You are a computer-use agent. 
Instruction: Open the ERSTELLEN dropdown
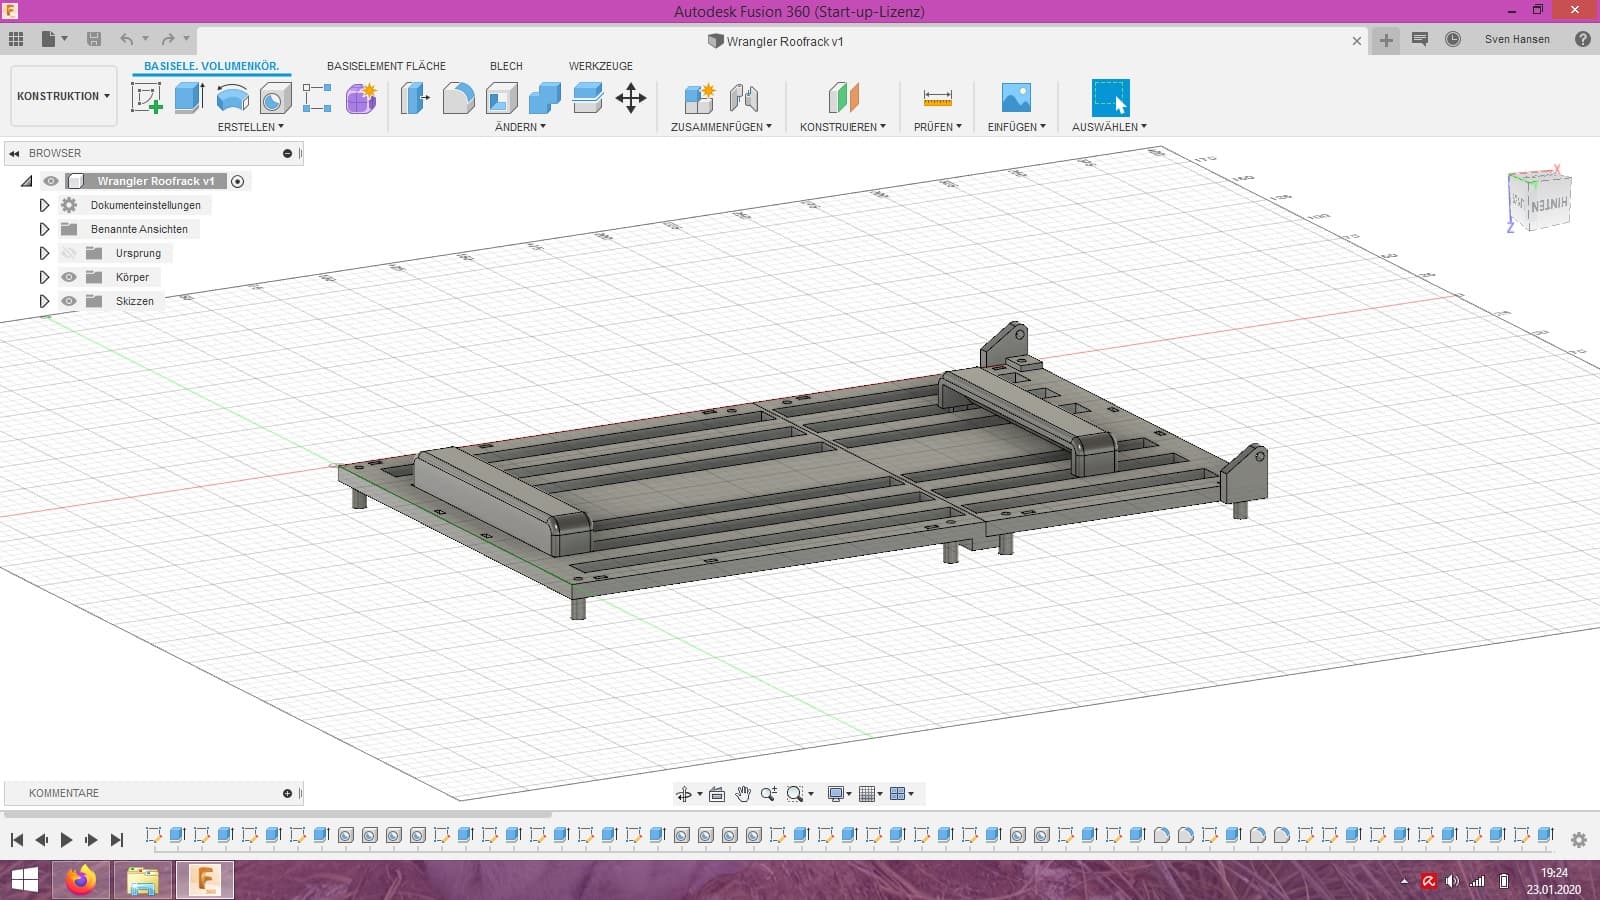click(252, 127)
